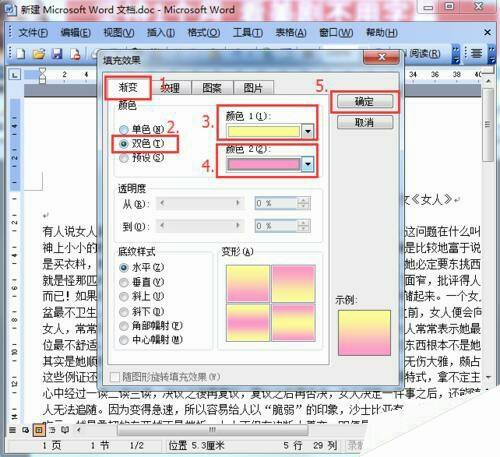Click the yellow 颜色 1 color swatch
This screenshot has width=500, height=457.
pyautogui.click(x=264, y=131)
